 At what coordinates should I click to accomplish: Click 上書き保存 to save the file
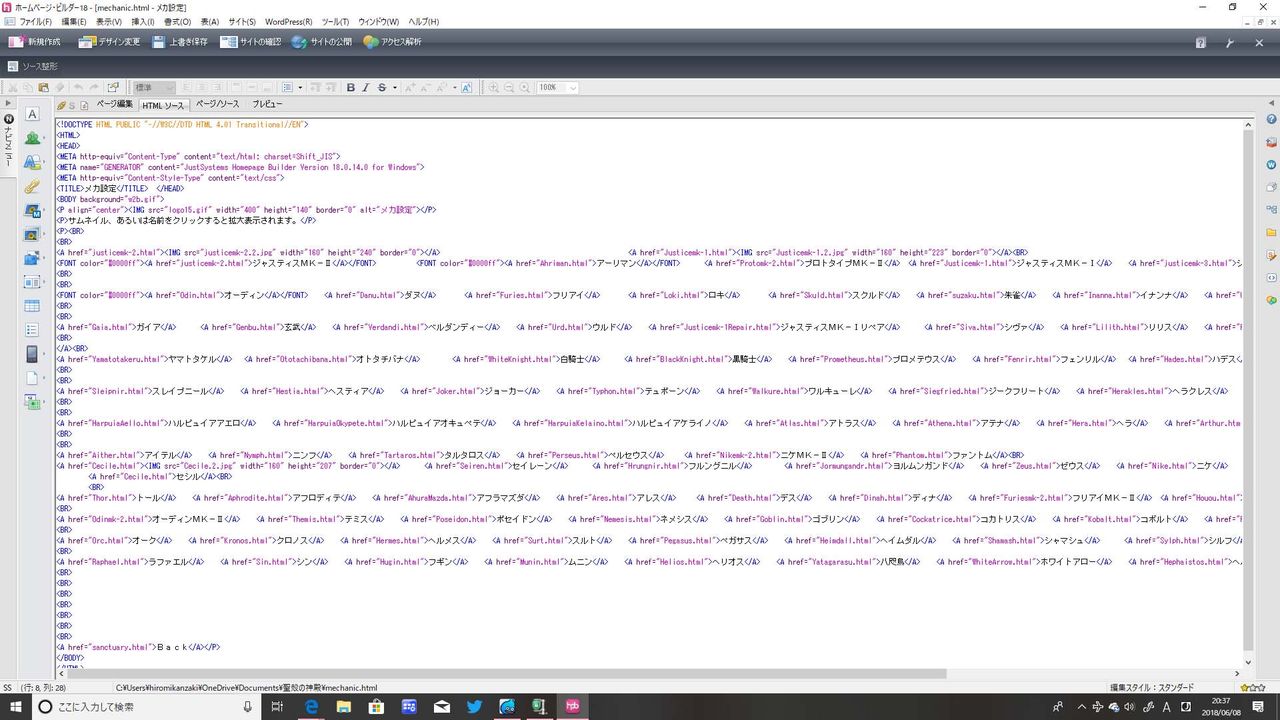(x=179, y=42)
